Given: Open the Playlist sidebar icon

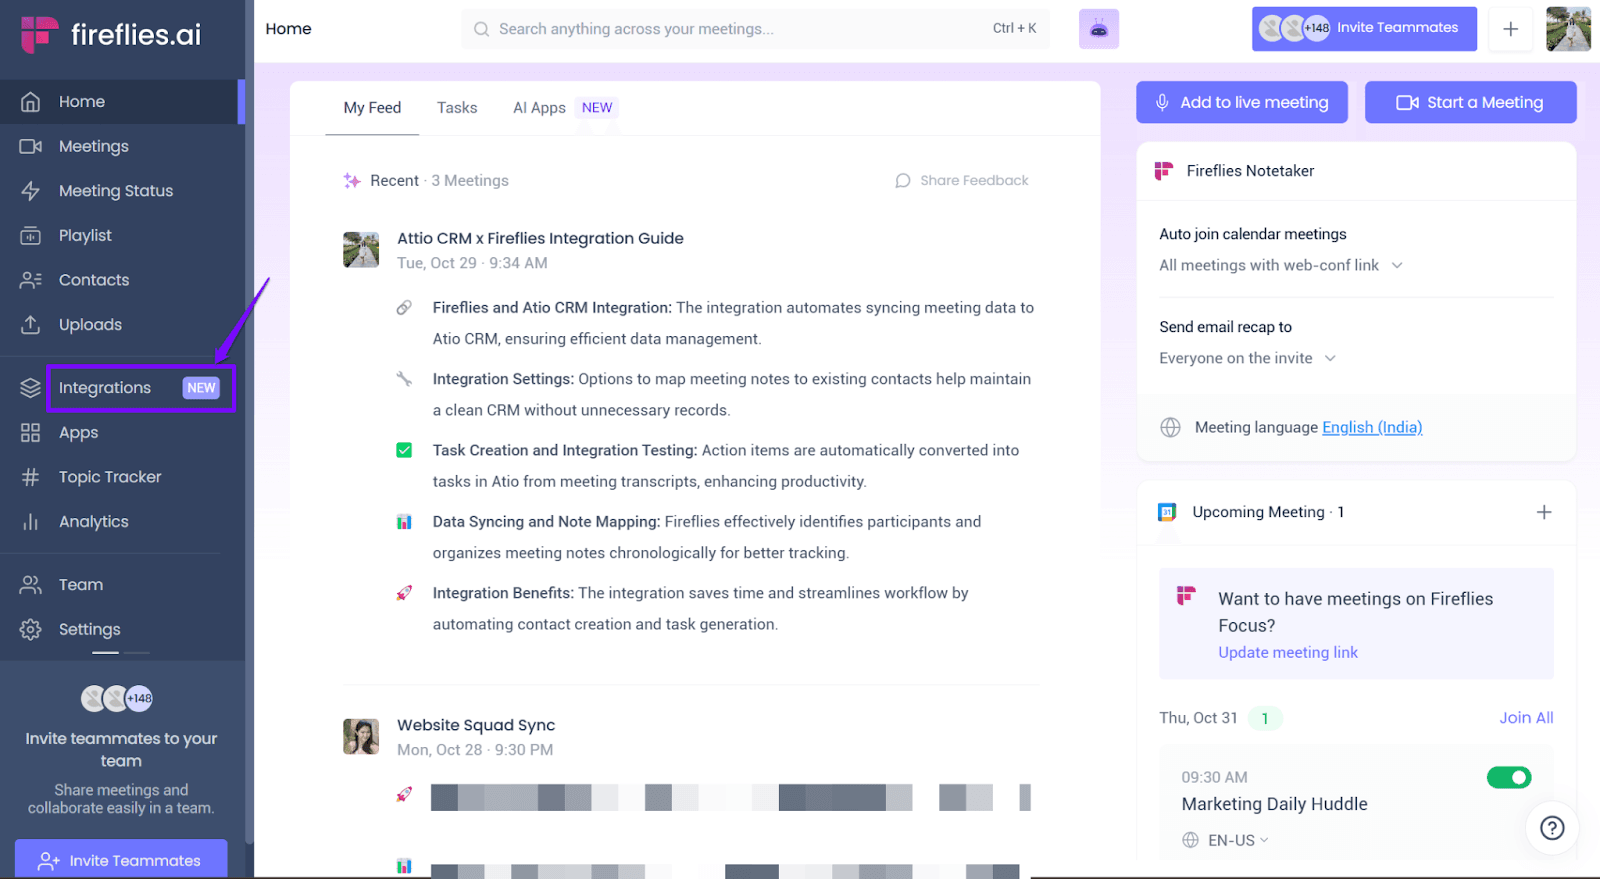Looking at the screenshot, I should pos(31,236).
